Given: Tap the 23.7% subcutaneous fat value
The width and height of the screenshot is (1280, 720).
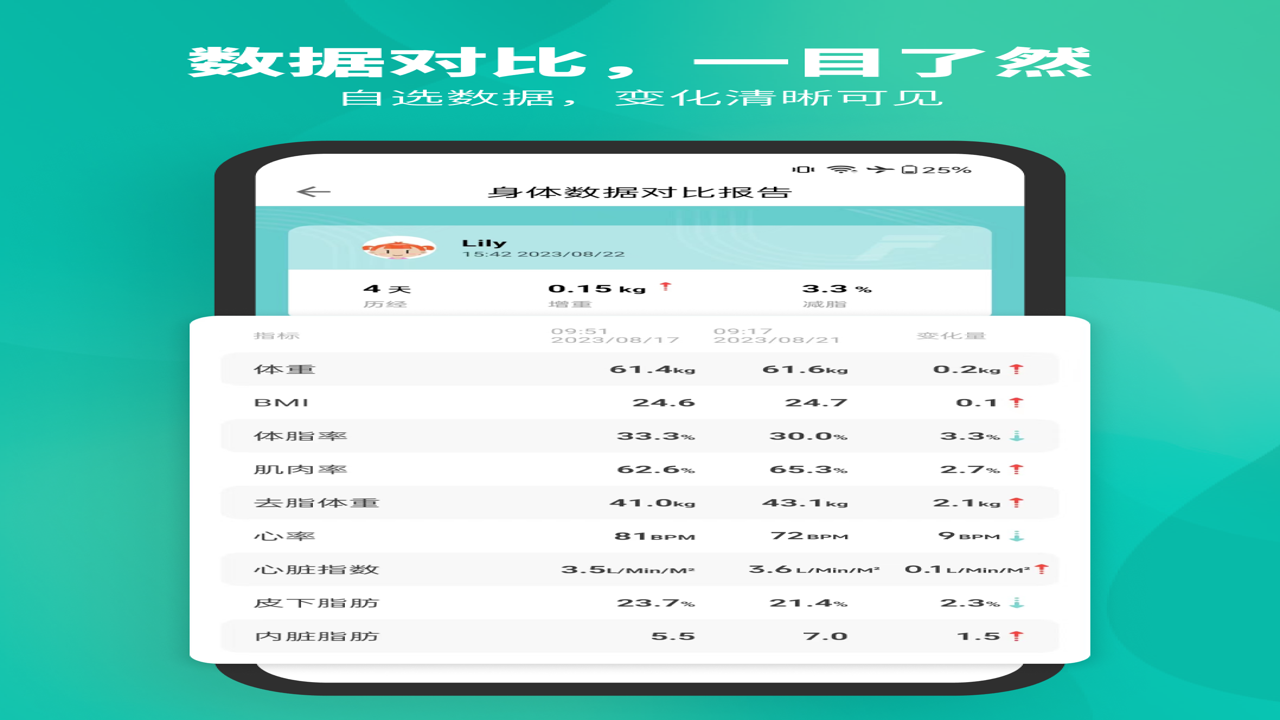Looking at the screenshot, I should point(656,603).
